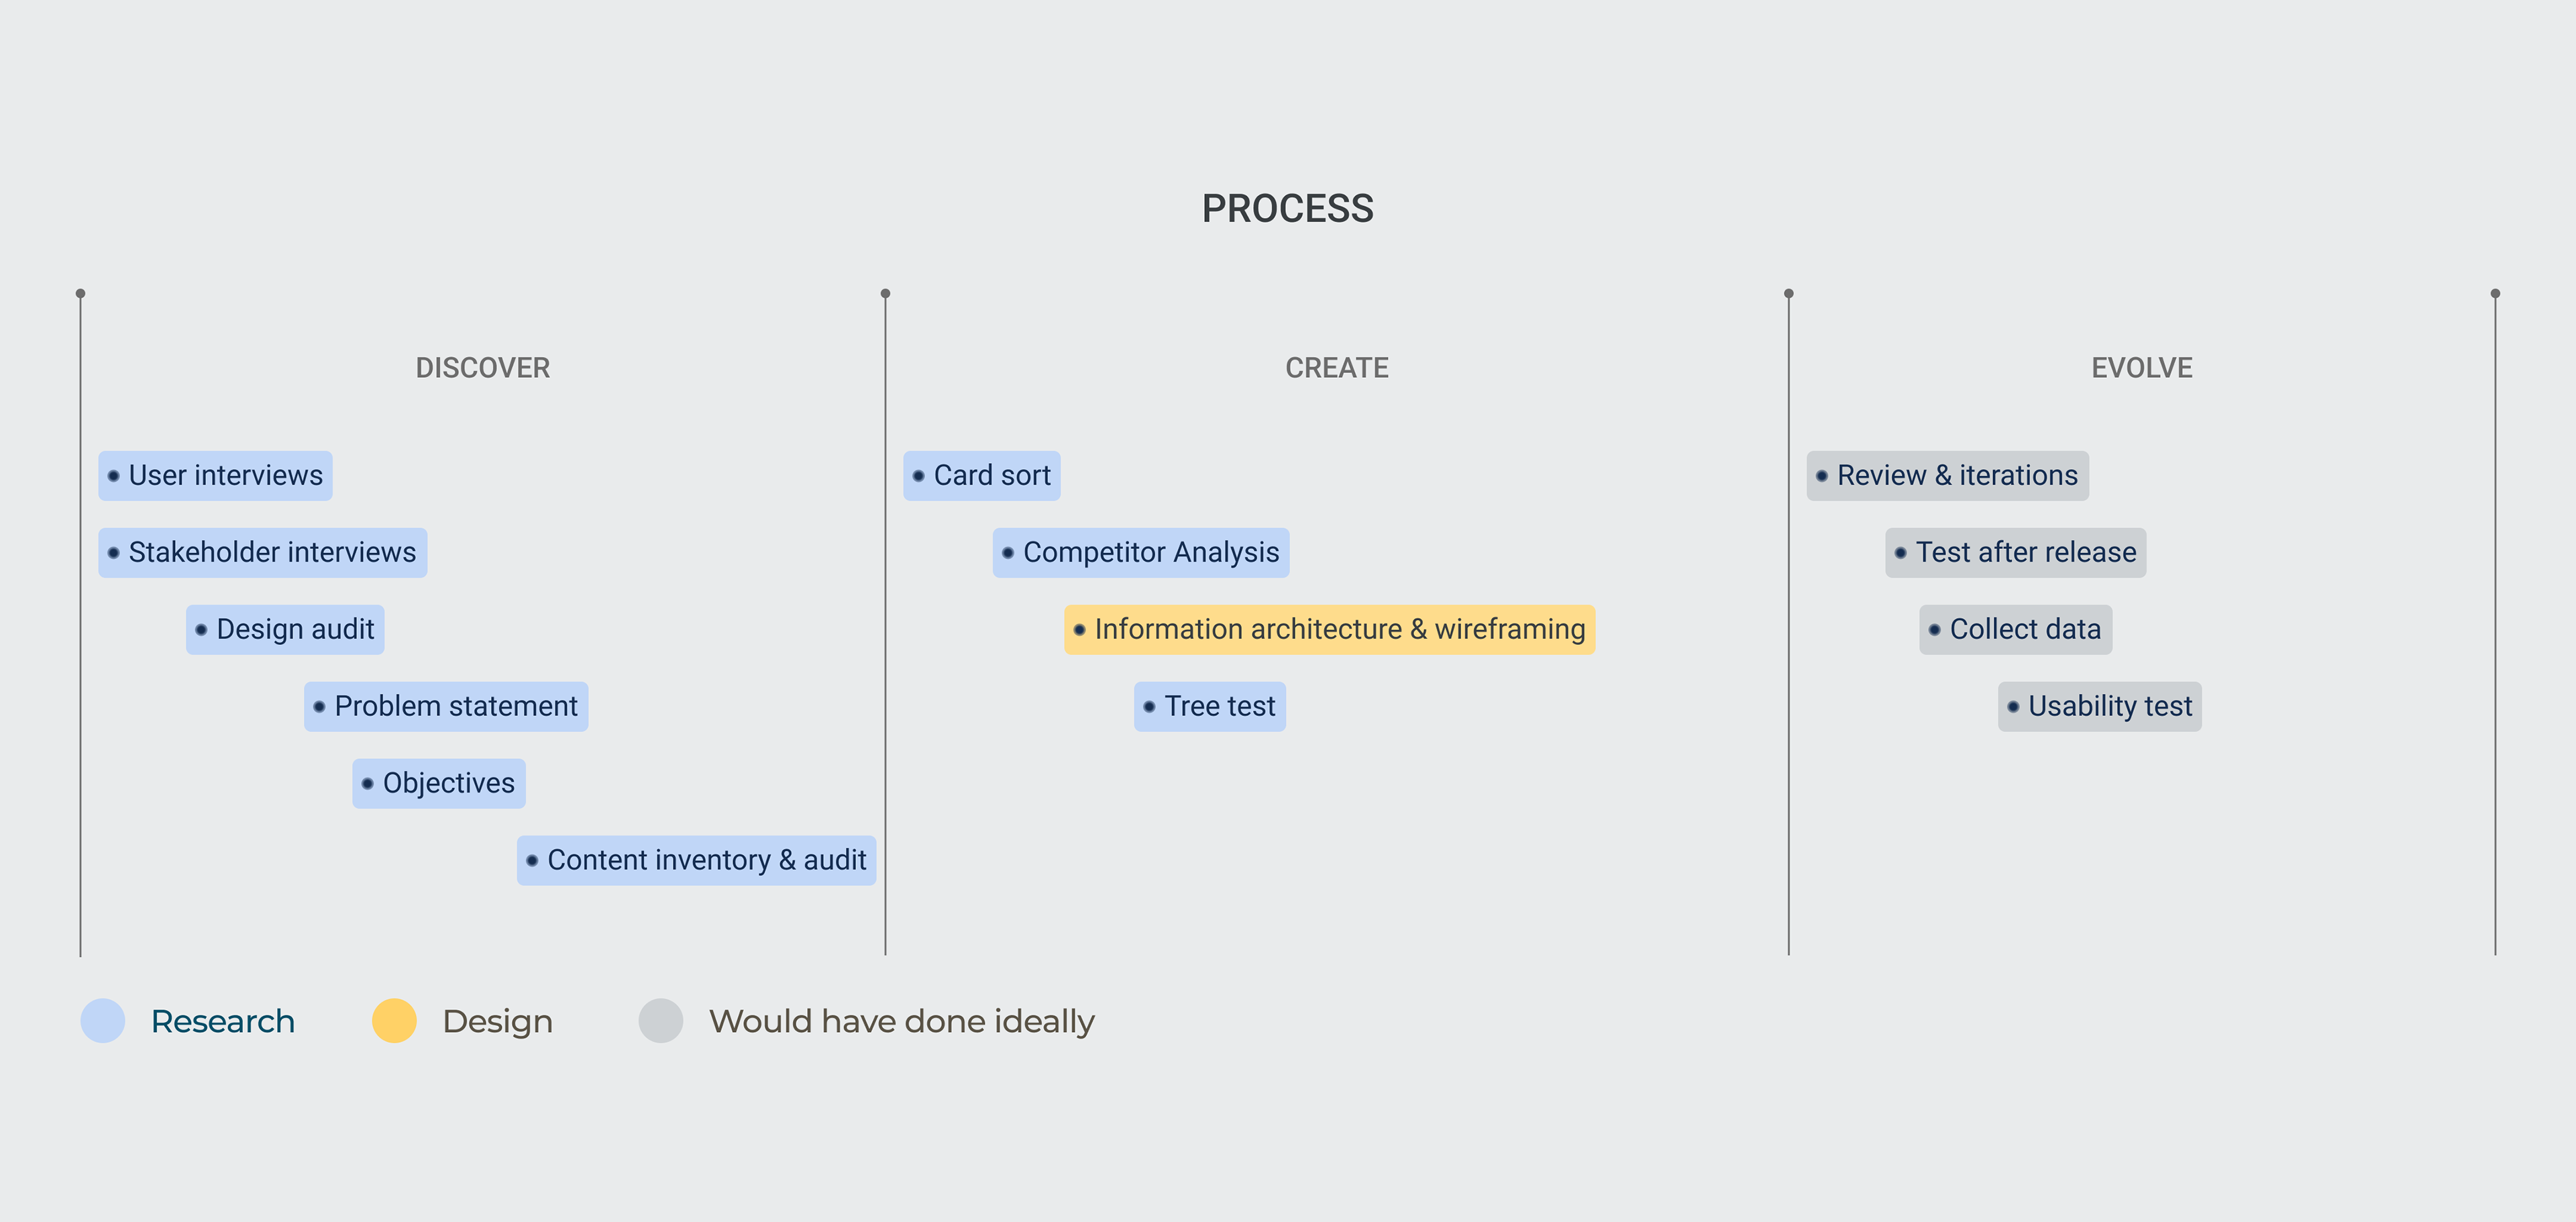Select the Usability test tag

tap(2099, 706)
